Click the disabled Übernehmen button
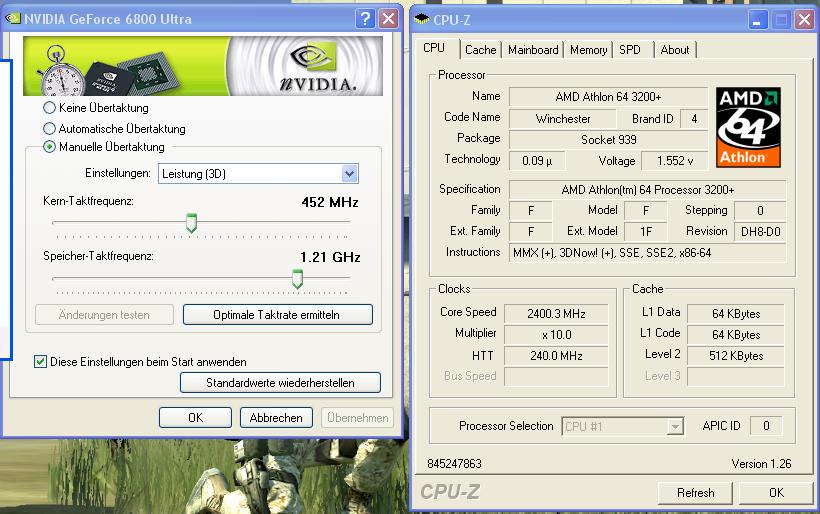 (358, 417)
